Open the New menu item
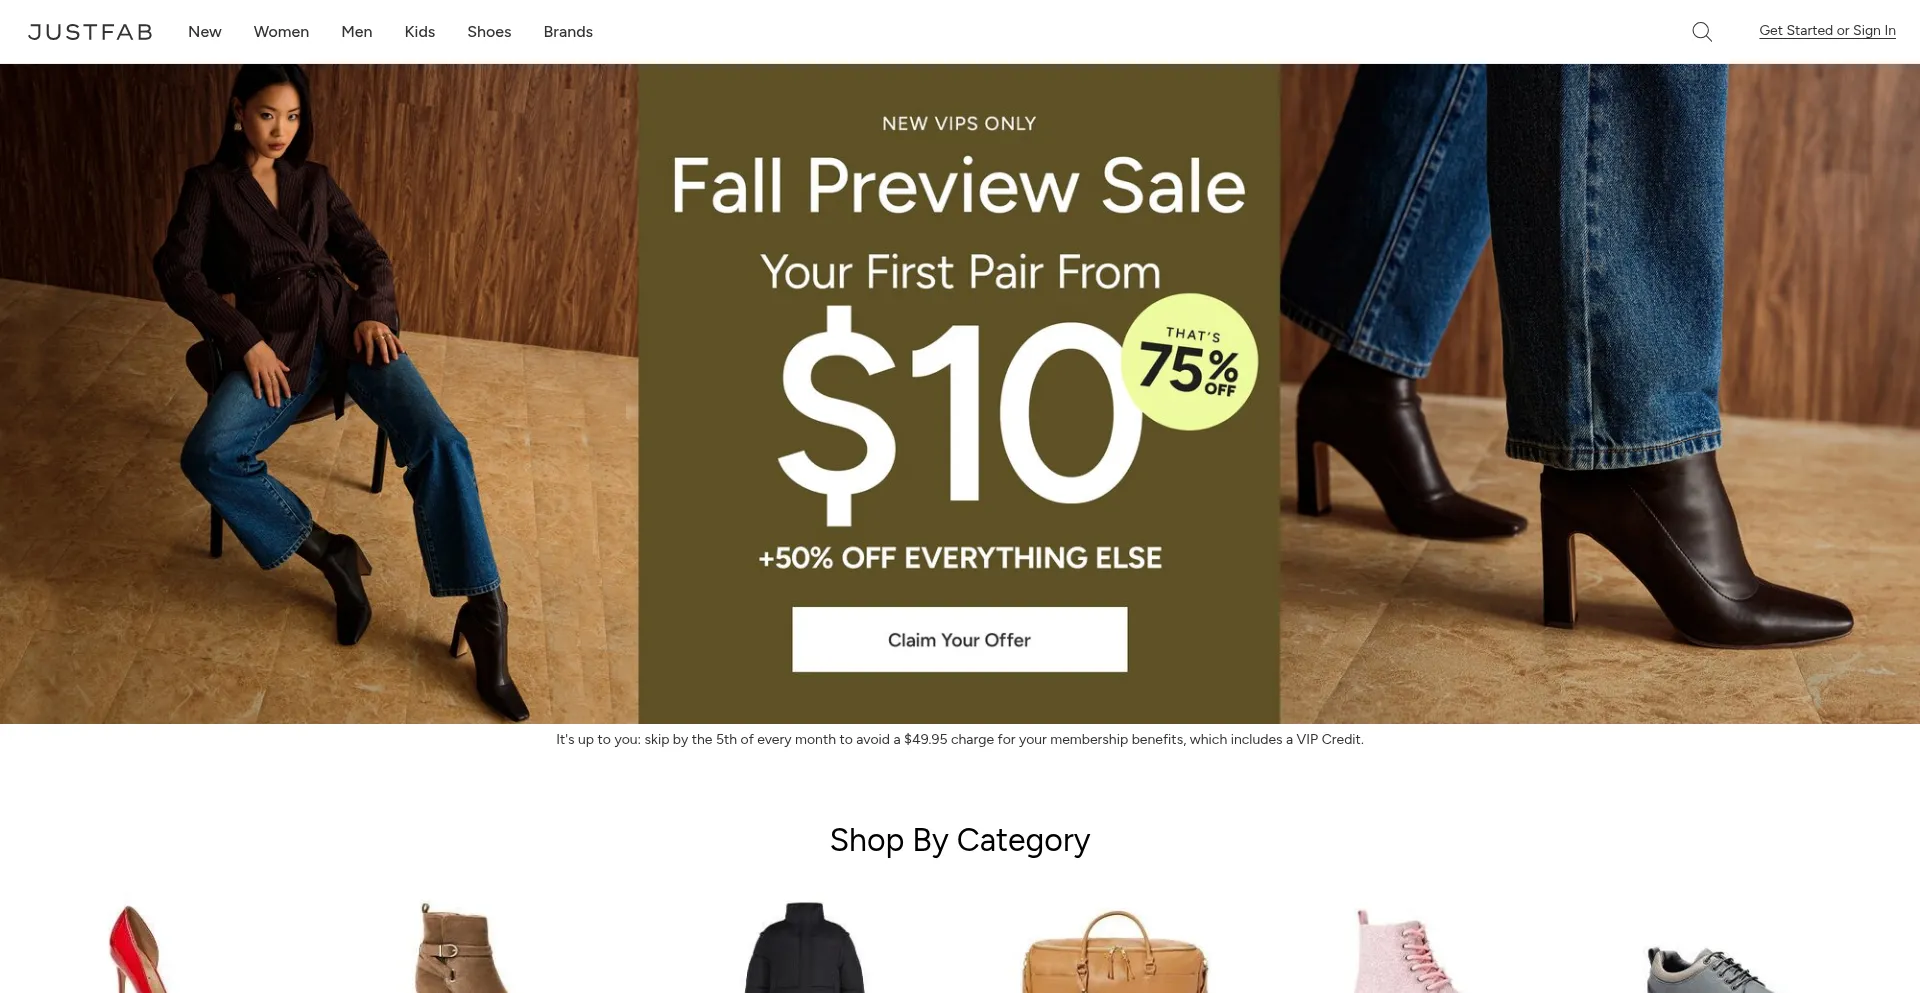 pos(205,32)
